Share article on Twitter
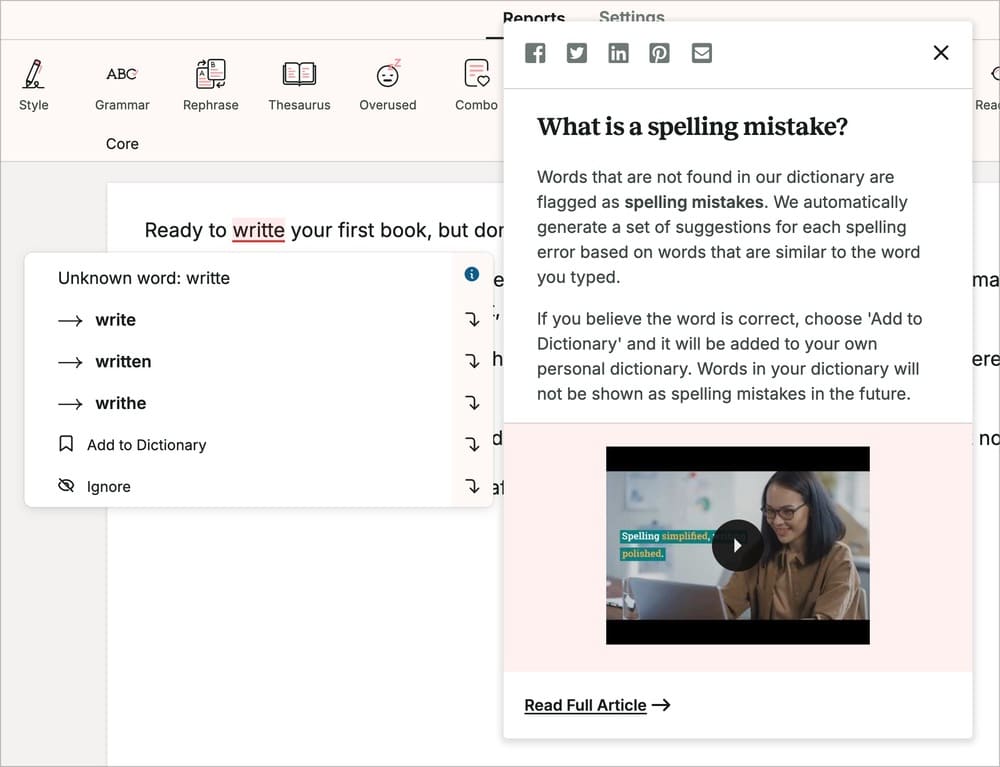 pyautogui.click(x=577, y=53)
